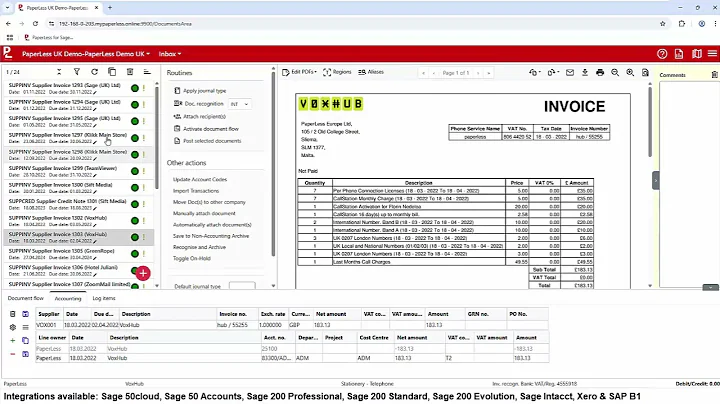Screen dimensions: 720x404
Task: Open the rotate-right dropdown in viewer toolbar
Action: (551, 73)
